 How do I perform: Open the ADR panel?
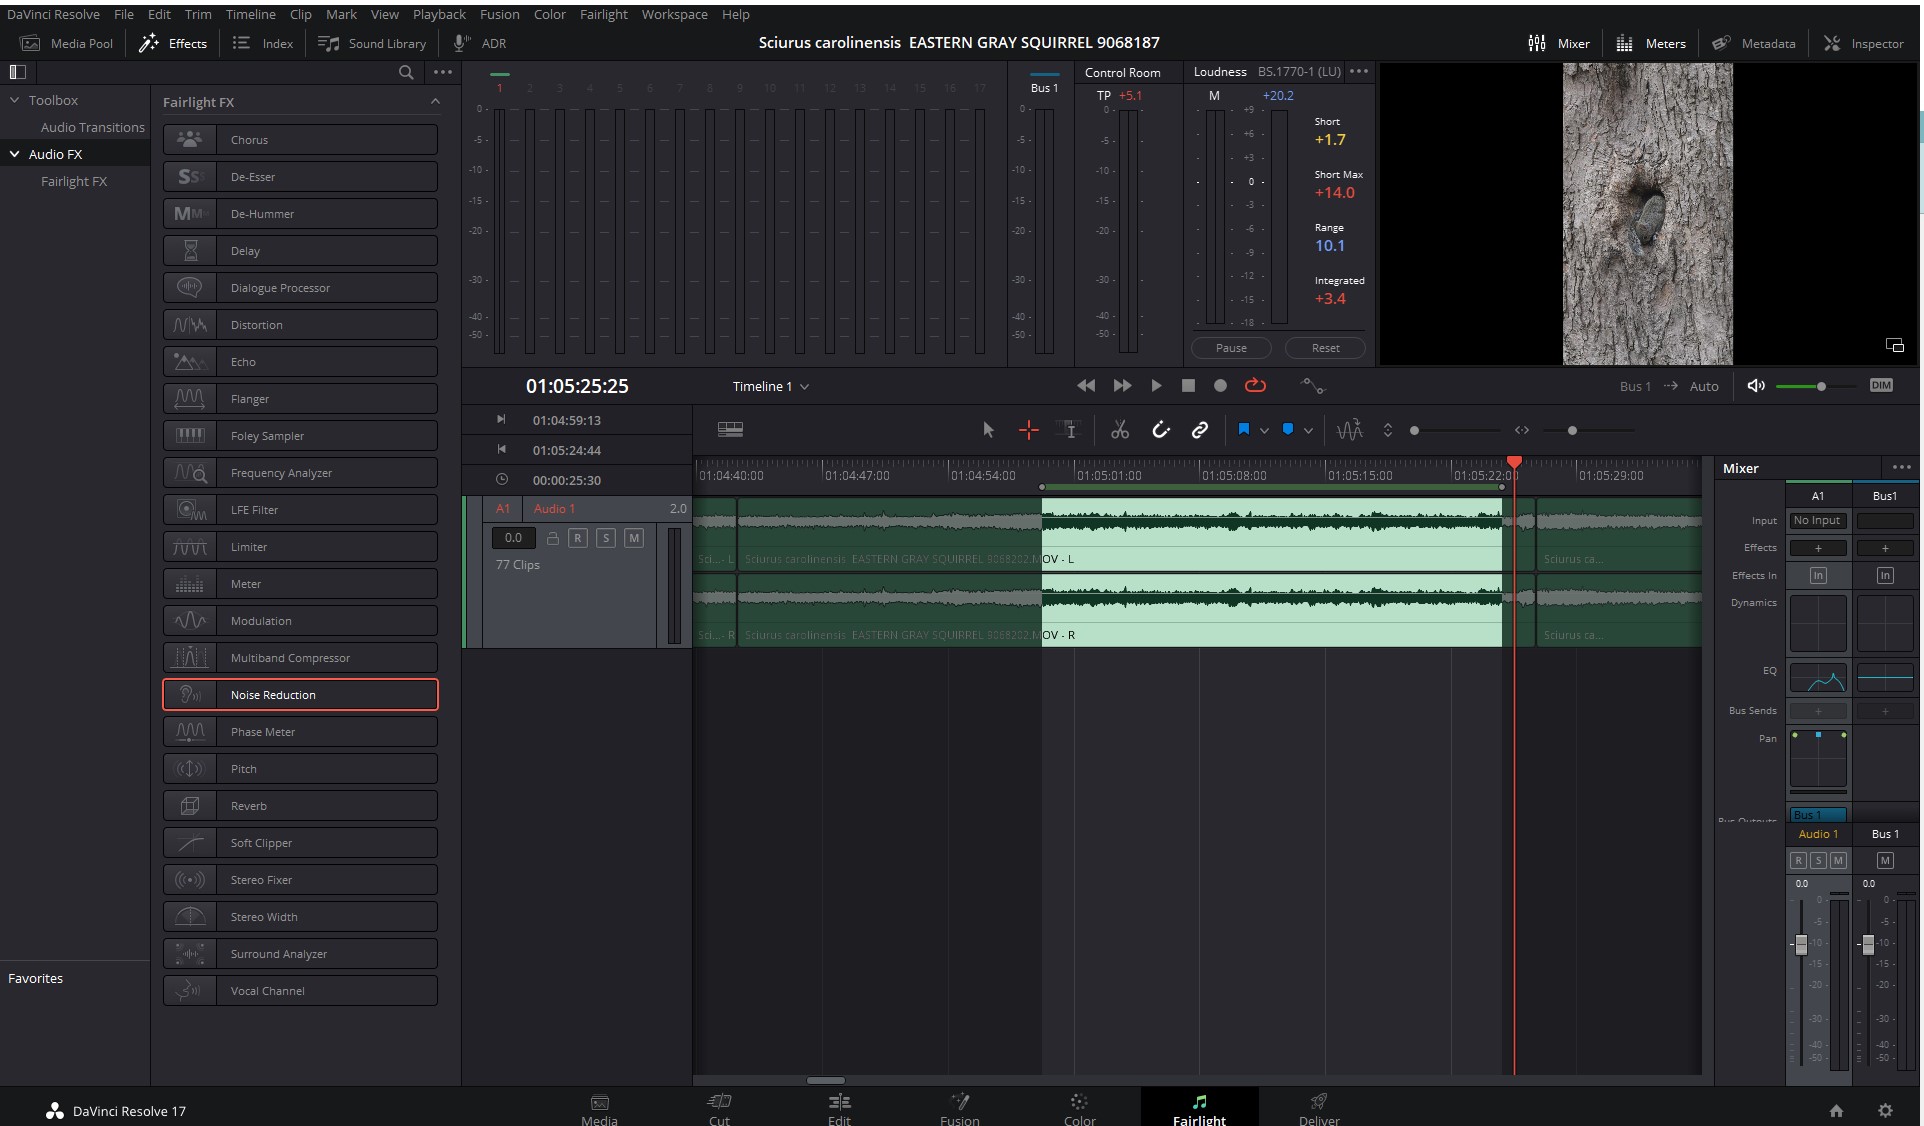(x=480, y=43)
